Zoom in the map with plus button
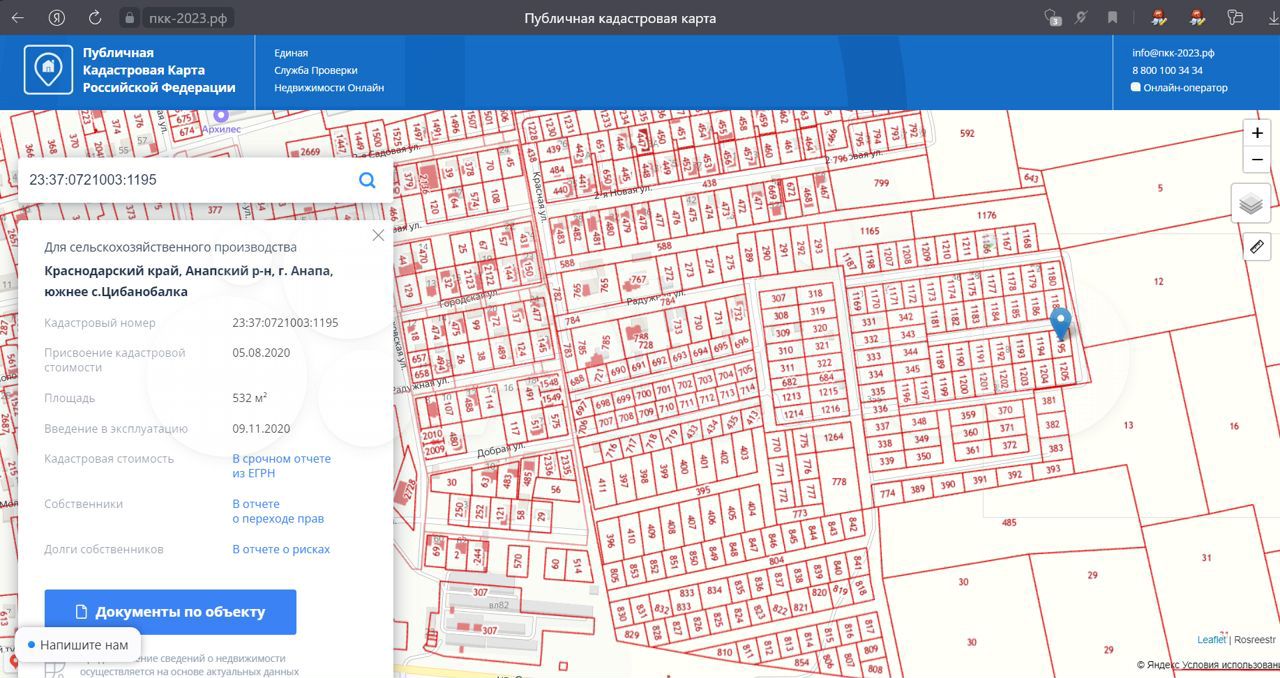Screen dimensions: 1280x678 click(1257, 134)
